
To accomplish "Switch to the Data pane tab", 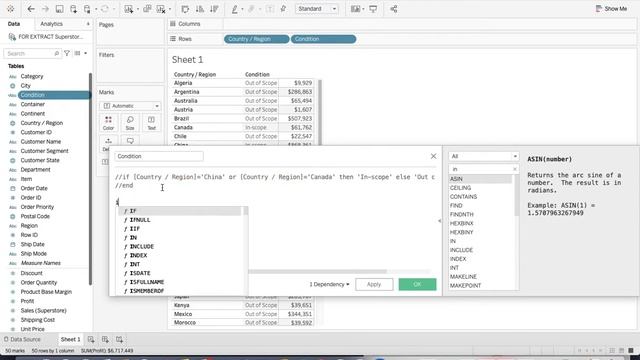I will [x=14, y=24].
